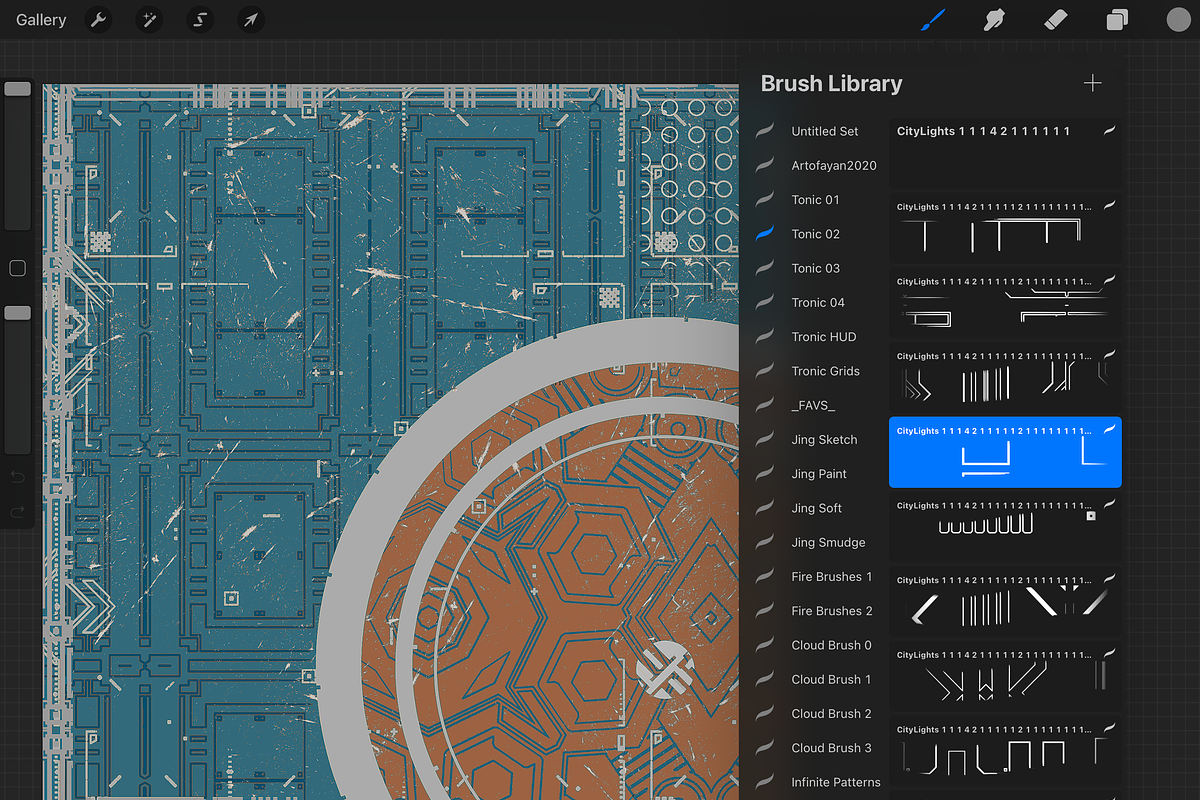The image size is (1200, 800).
Task: Open the Layers panel icon
Action: [x=1117, y=20]
